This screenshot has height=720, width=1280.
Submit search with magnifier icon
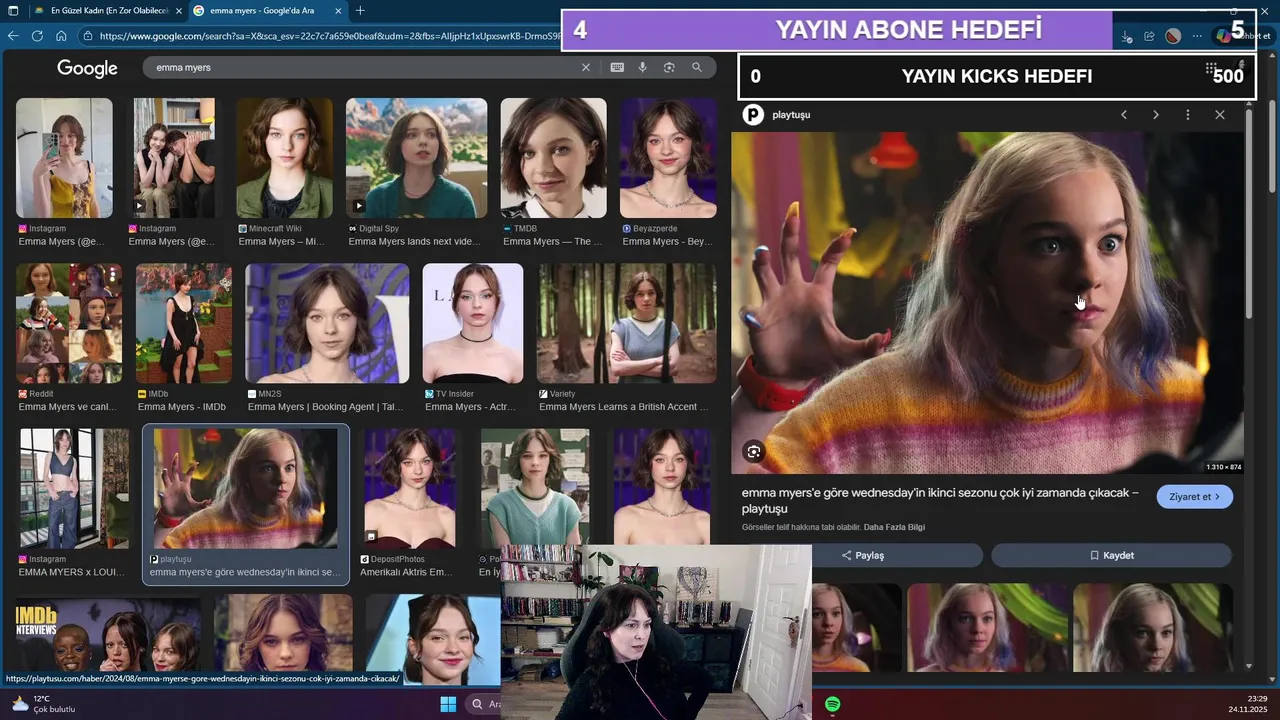[x=697, y=67]
